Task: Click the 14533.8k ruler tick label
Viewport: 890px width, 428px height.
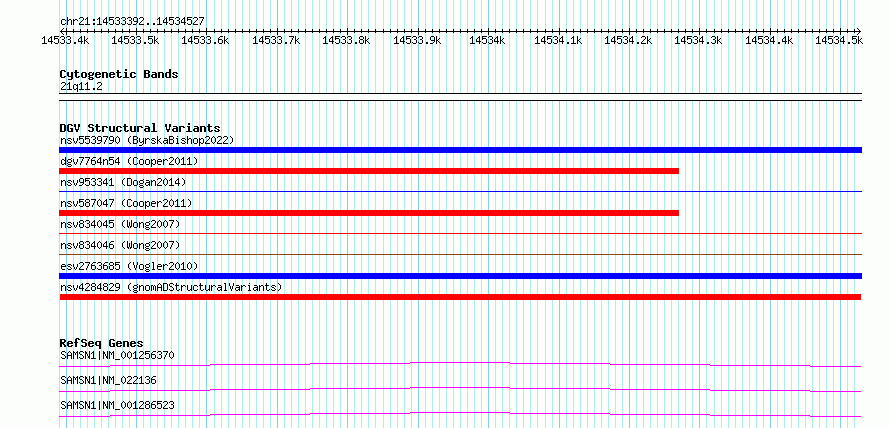Action: click(346, 40)
